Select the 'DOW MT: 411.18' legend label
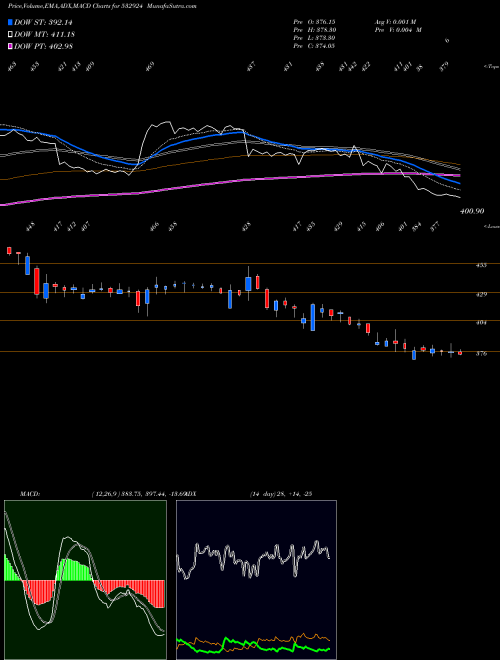The width and height of the screenshot is (500, 660). 45,34
